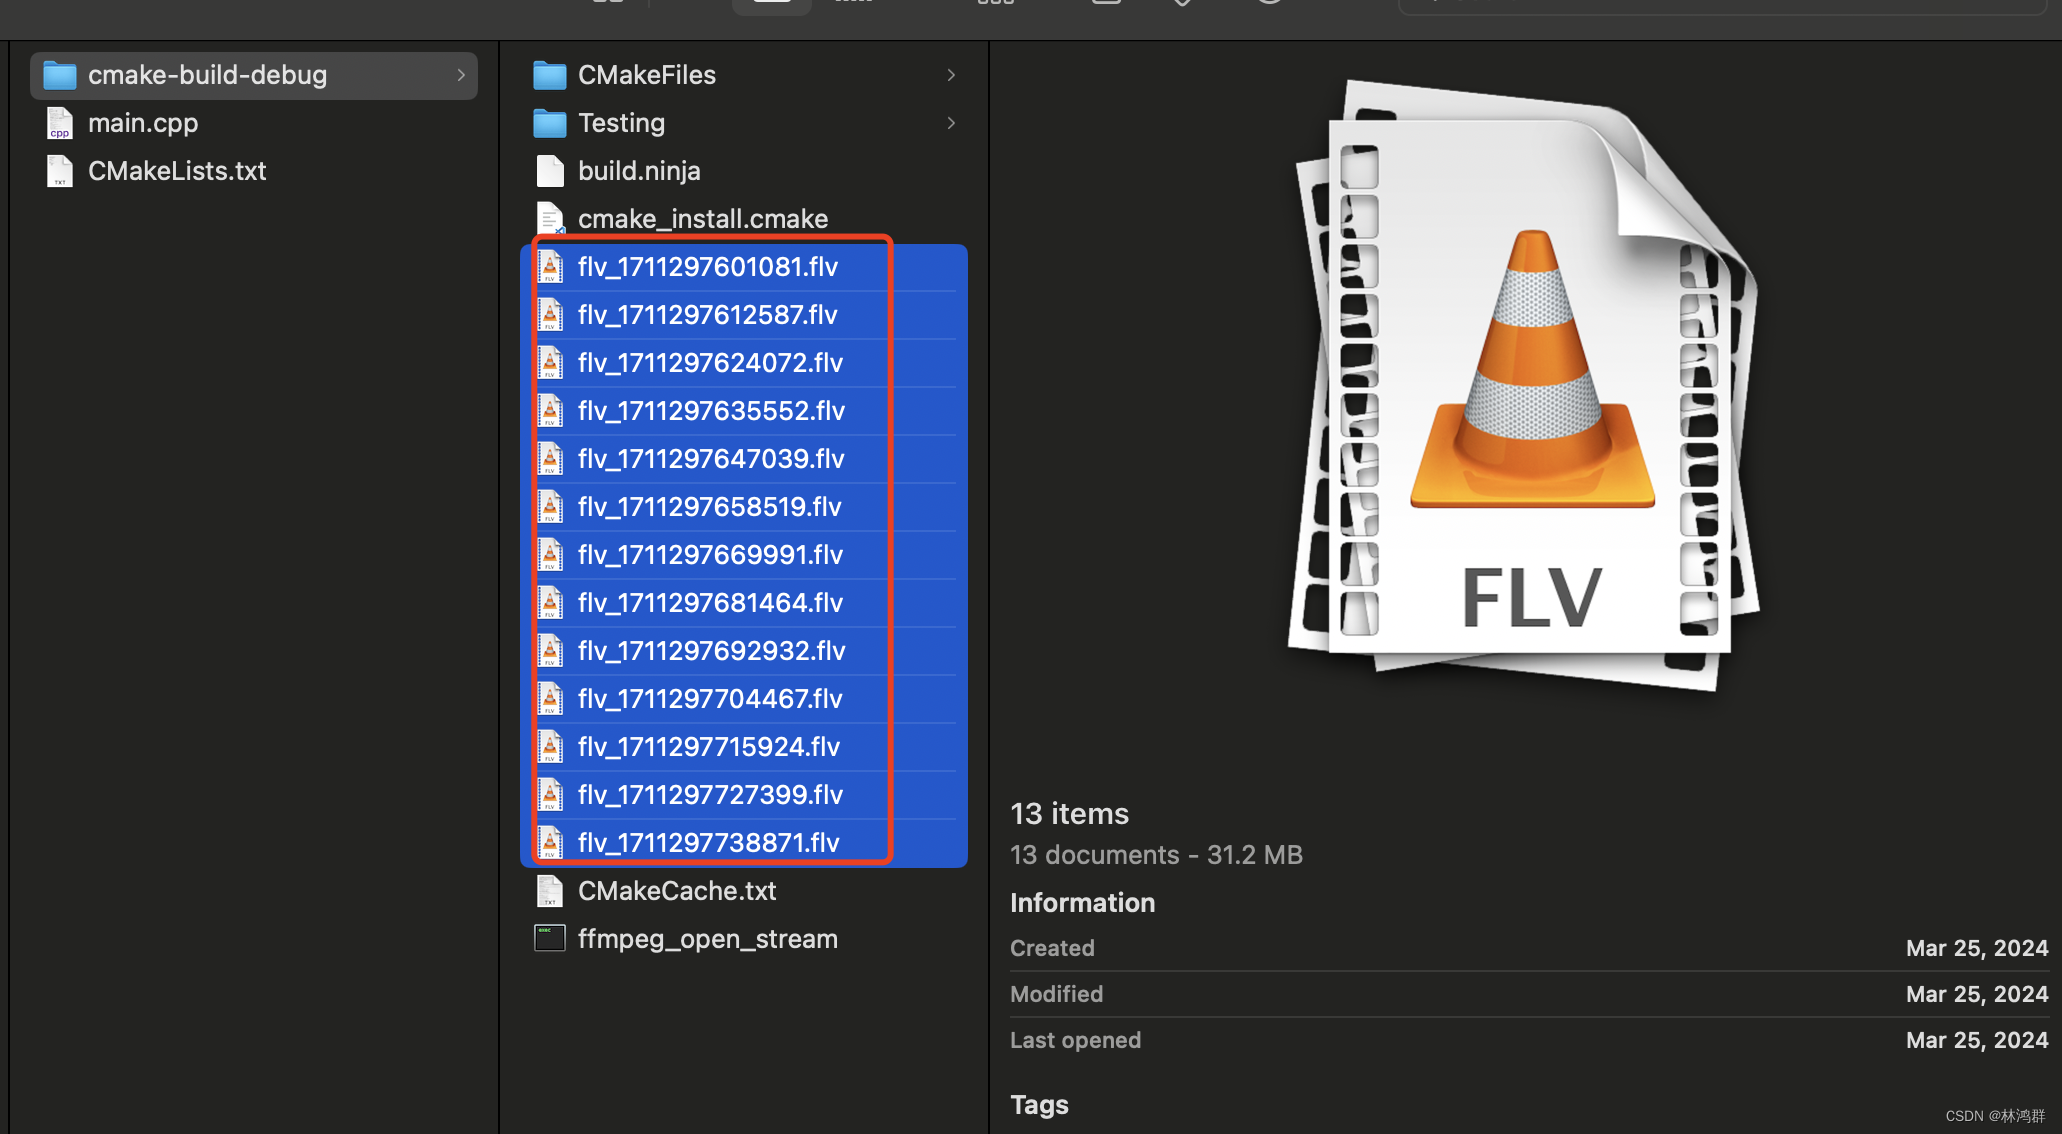The image size is (2062, 1134).
Task: Select flv_1711297669991.flv file name
Action: click(x=711, y=555)
